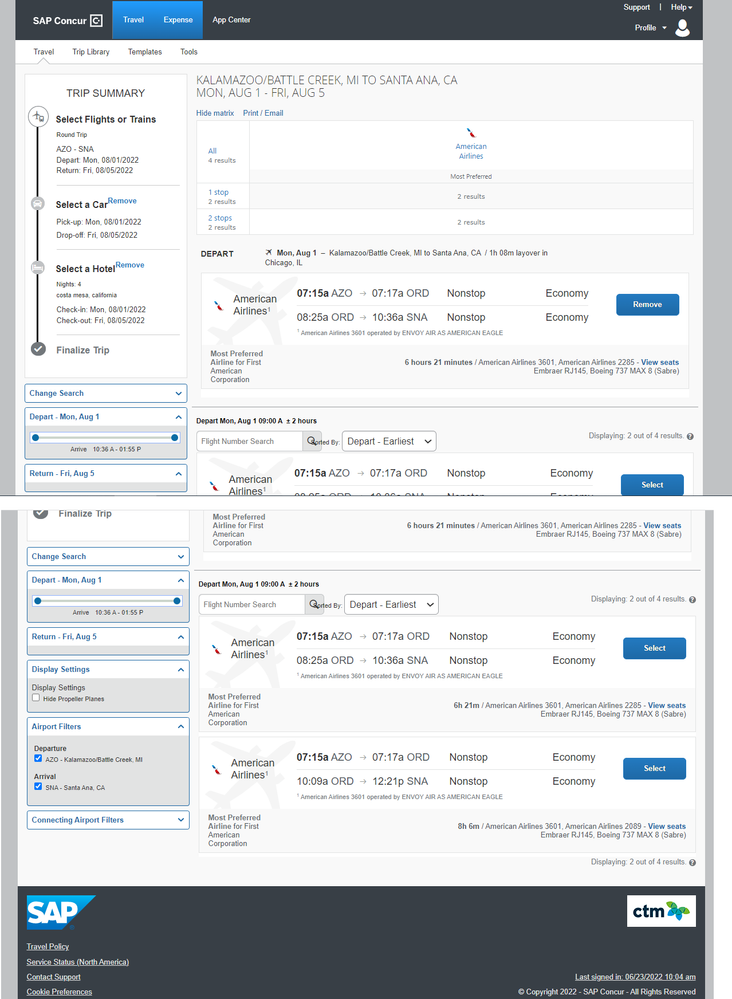Click the Print / Email link
Image resolution: width=732 pixels, height=999 pixels.
coord(263,113)
